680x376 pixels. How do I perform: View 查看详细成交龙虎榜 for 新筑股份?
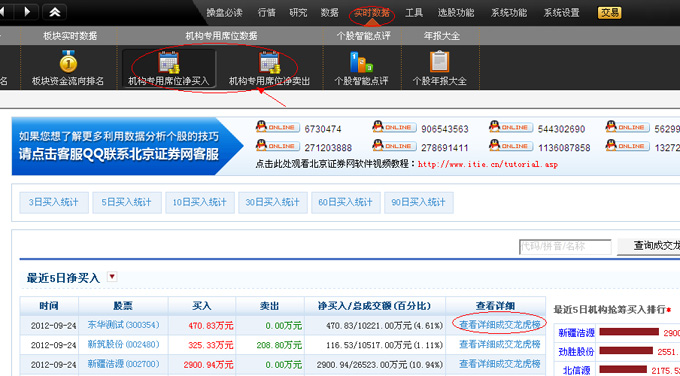500,345
